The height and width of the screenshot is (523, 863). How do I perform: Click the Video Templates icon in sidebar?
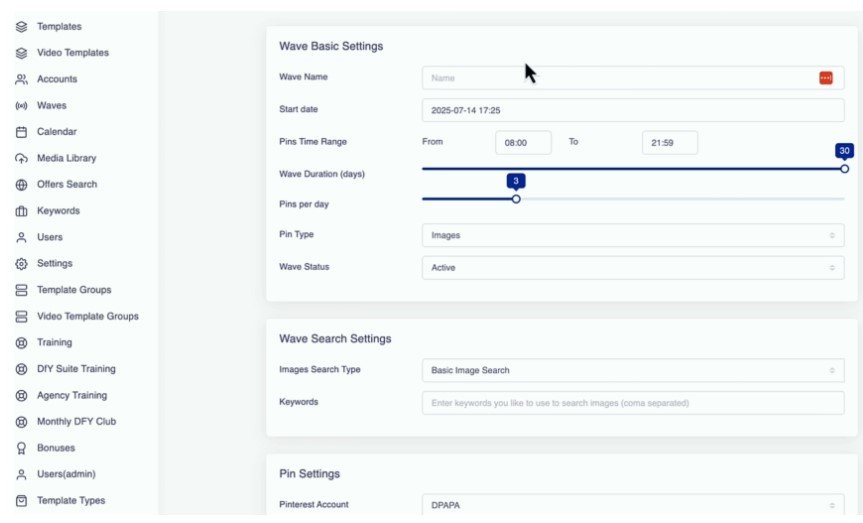21,53
